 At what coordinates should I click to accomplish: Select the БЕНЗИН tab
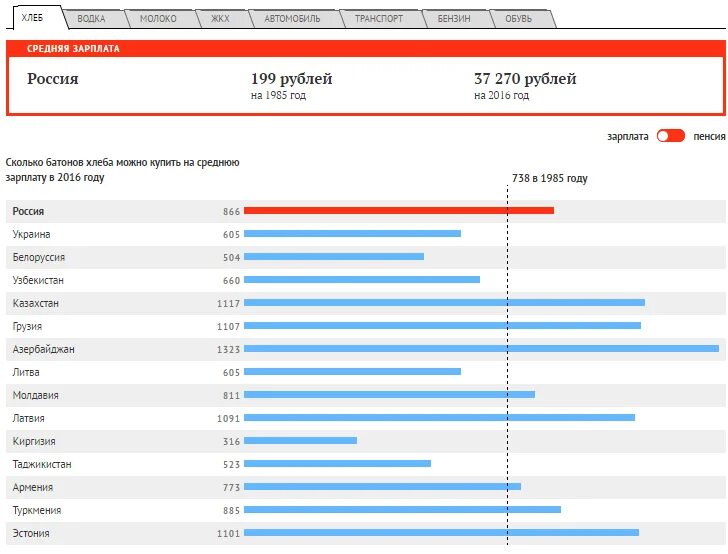[x=454, y=19]
